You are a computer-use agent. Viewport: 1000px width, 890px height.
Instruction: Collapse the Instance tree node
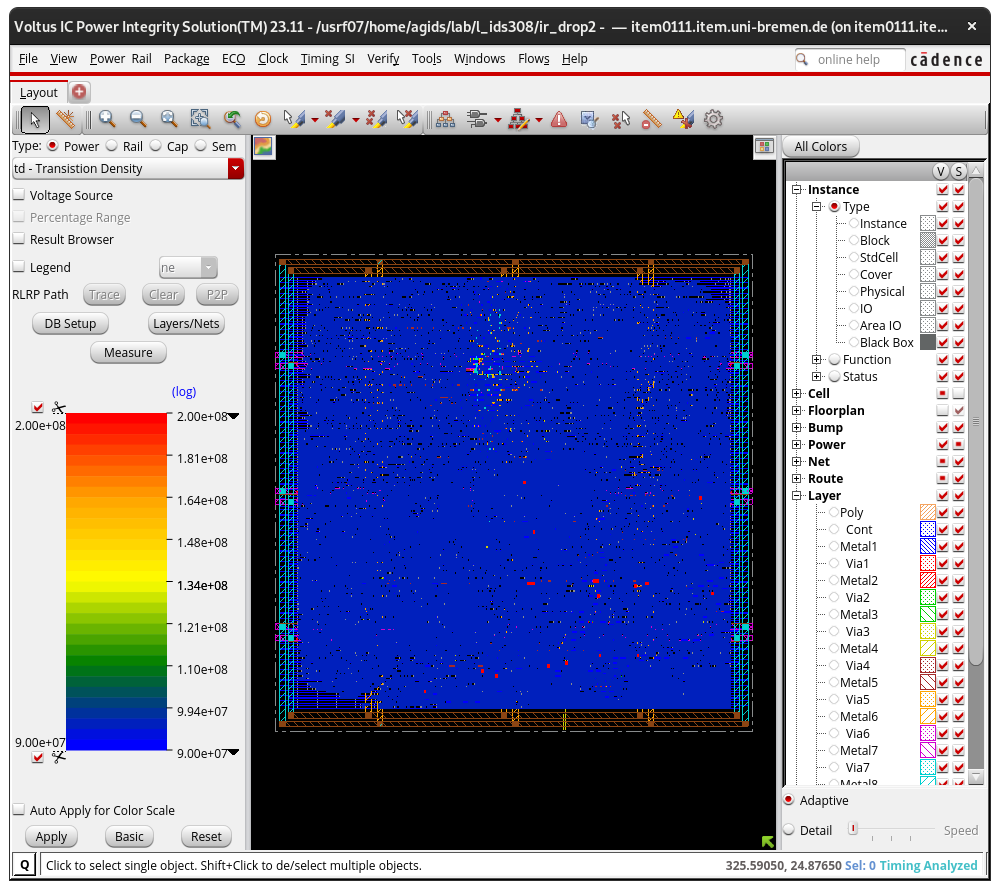click(x=797, y=190)
